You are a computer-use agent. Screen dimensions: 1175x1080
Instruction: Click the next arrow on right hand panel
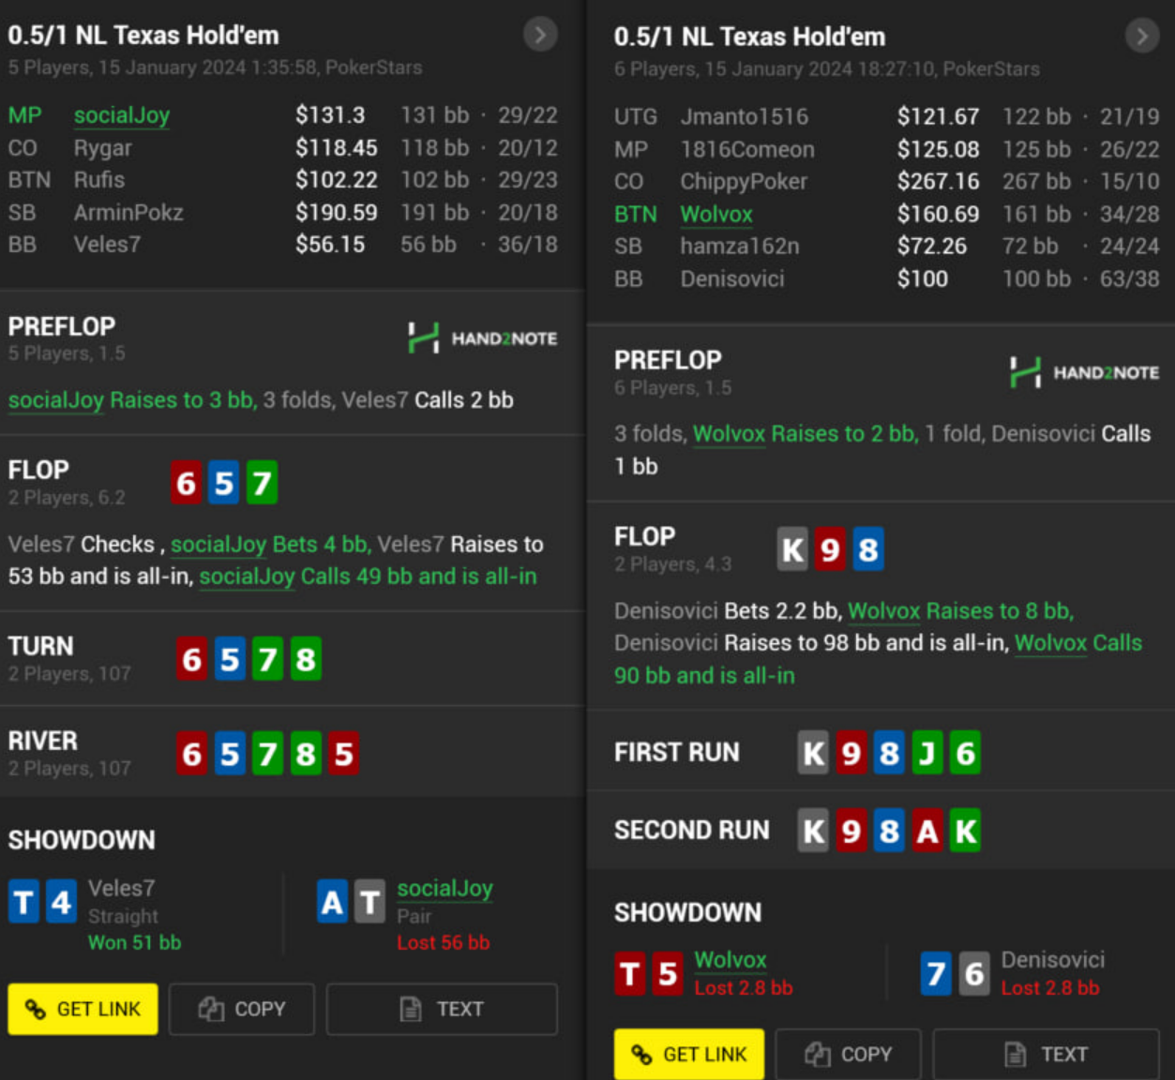click(1142, 36)
